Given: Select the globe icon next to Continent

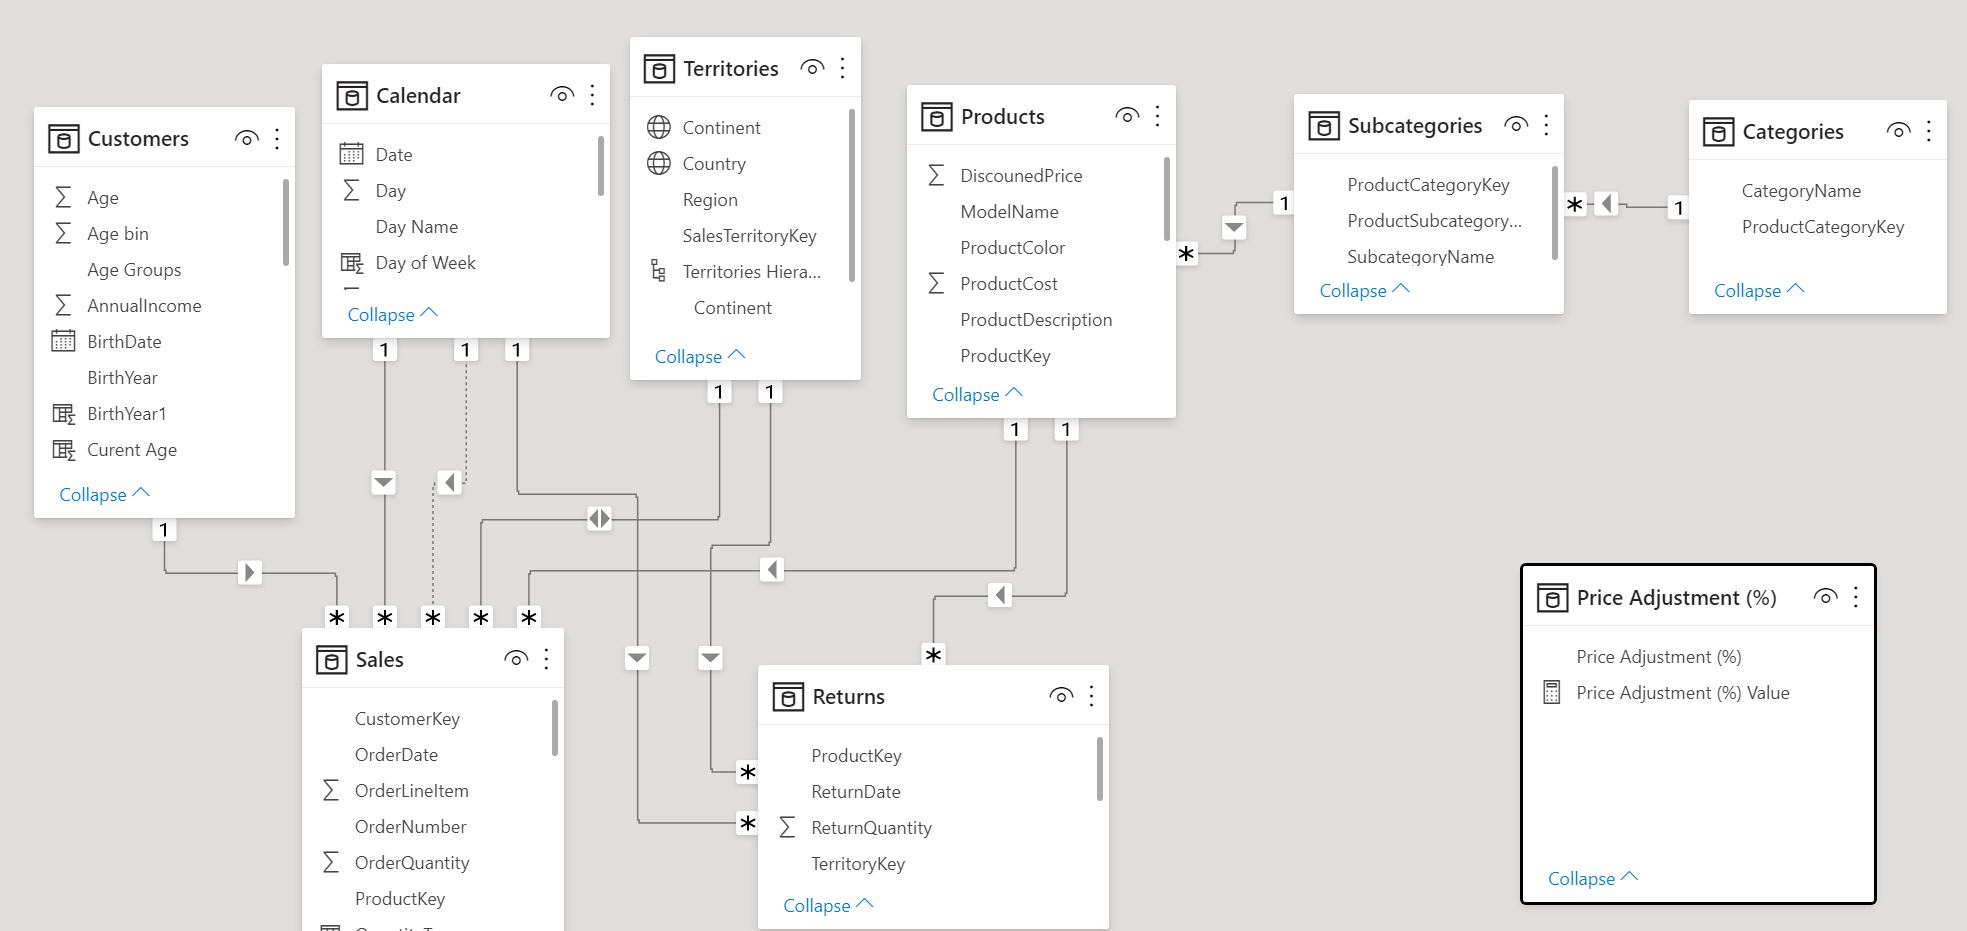Looking at the screenshot, I should 658,127.
